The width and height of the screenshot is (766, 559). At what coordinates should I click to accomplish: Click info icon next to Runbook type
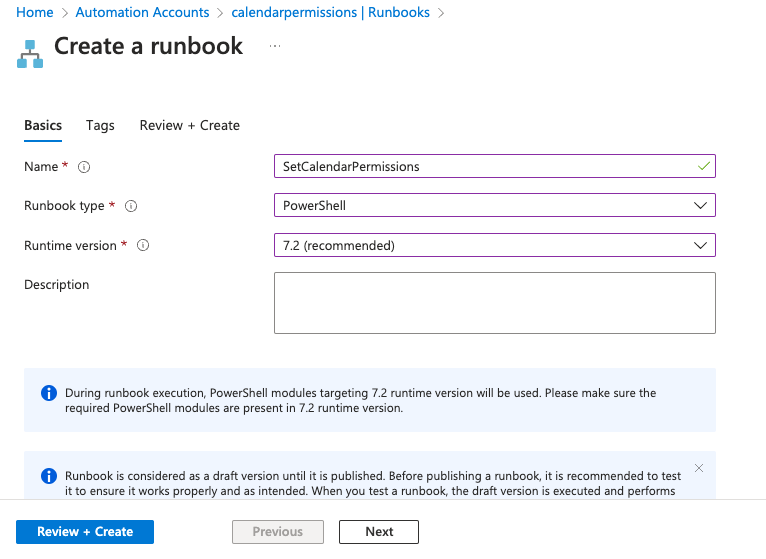coord(131,206)
